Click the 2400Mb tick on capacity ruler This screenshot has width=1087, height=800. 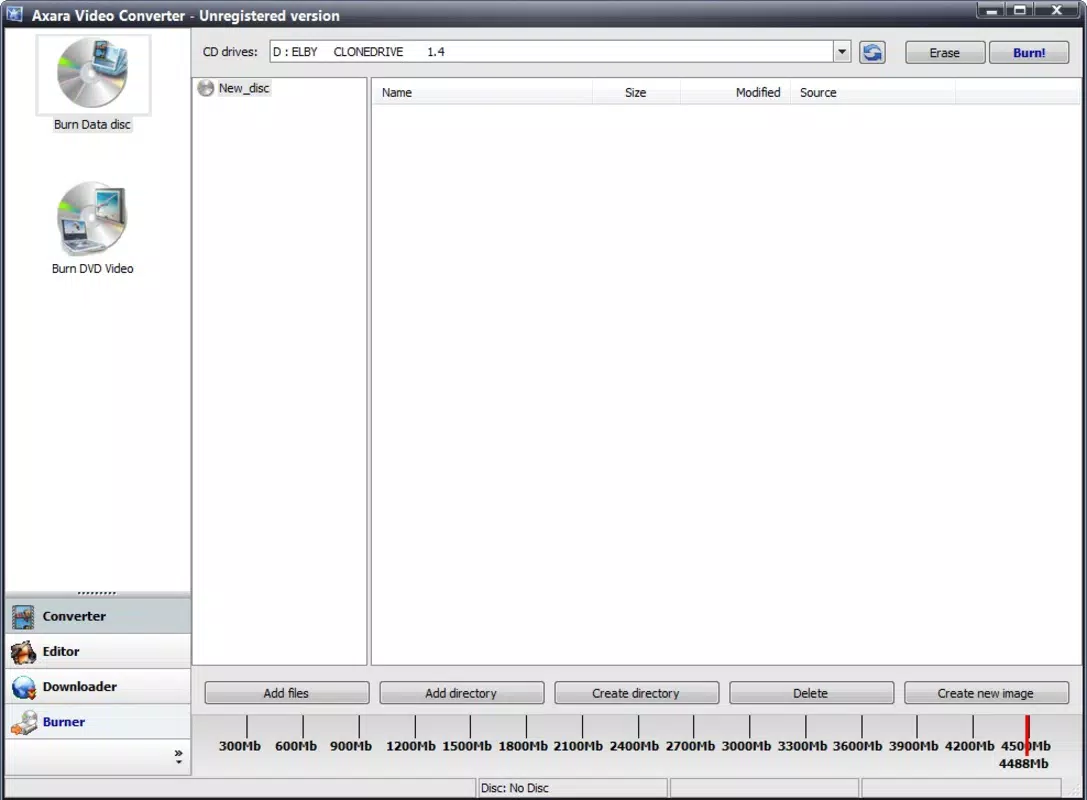(x=638, y=727)
